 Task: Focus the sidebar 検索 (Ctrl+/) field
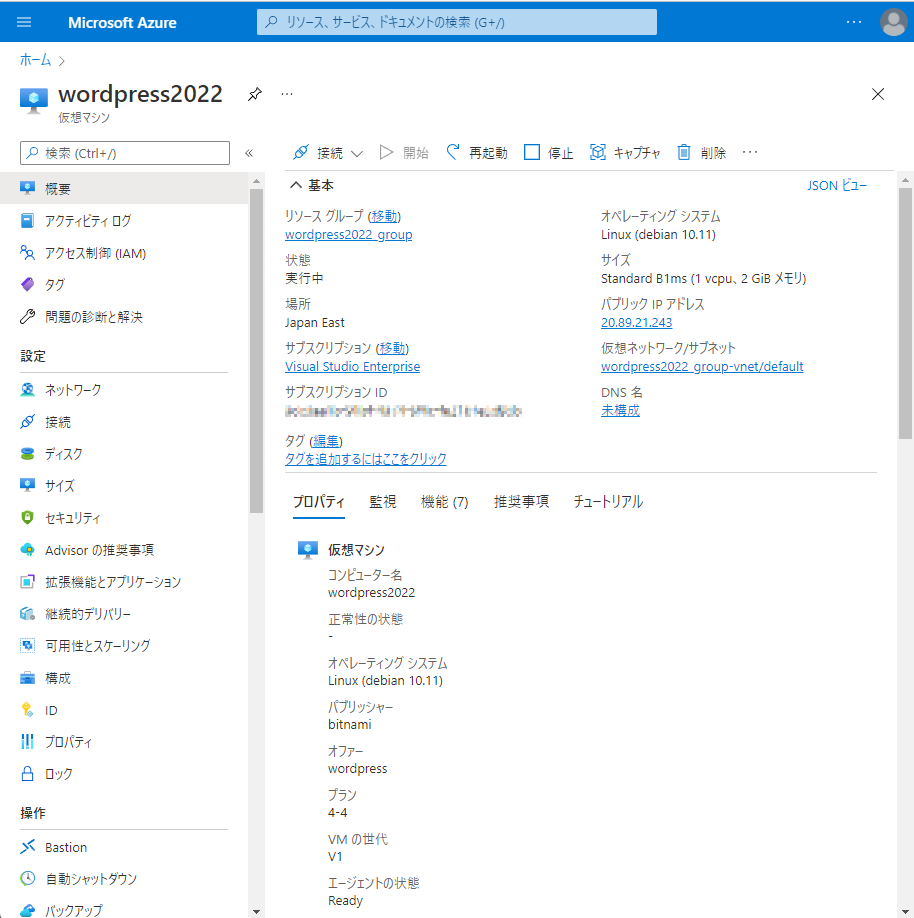125,153
